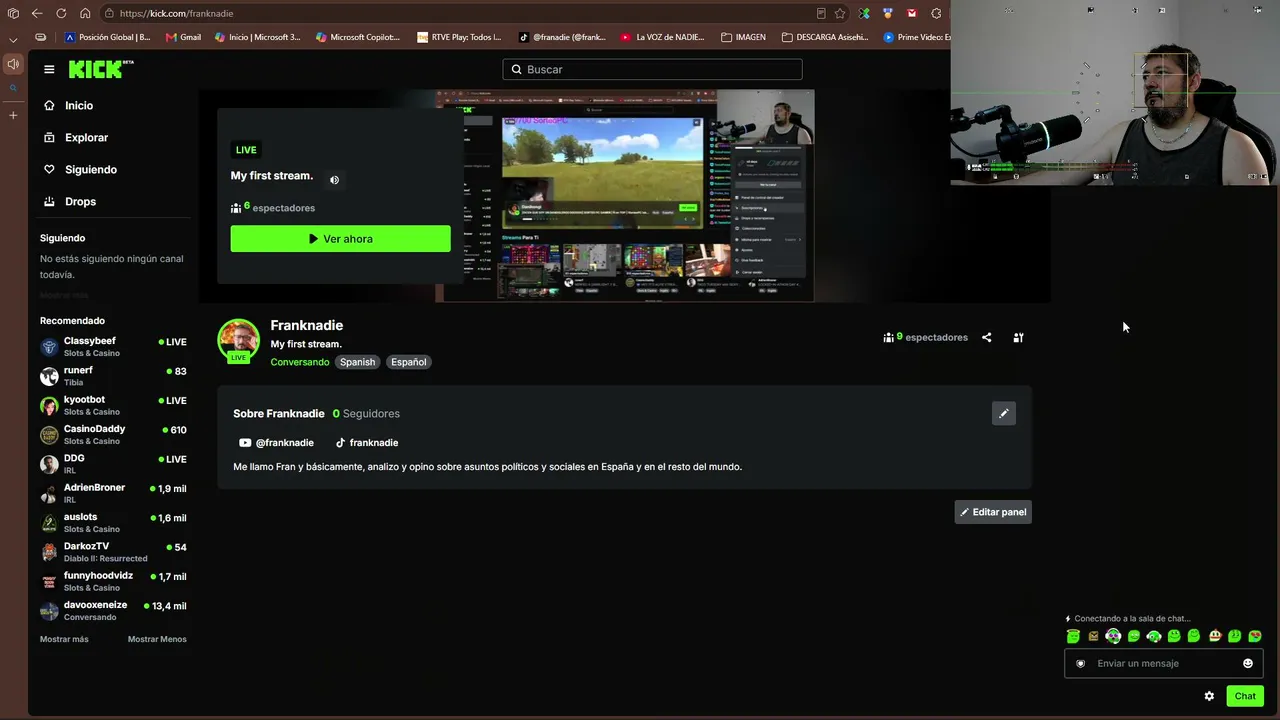1280x720 pixels.
Task: Click the green Chat send button
Action: point(1245,696)
